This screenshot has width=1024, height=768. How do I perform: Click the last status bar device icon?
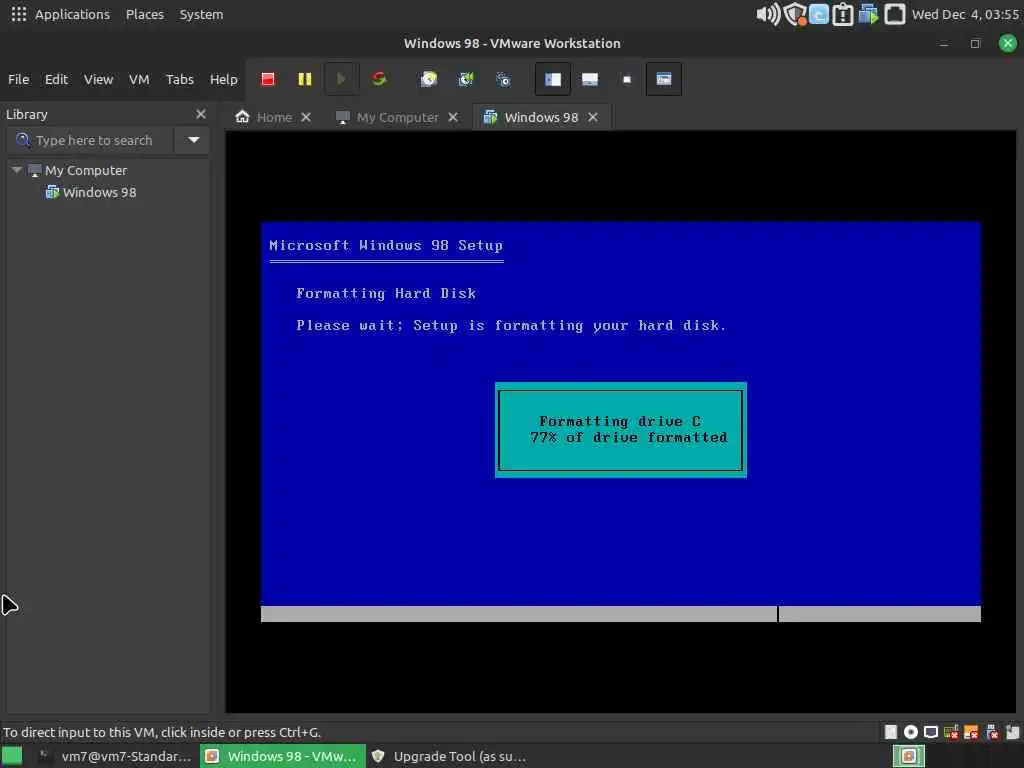click(x=1012, y=732)
